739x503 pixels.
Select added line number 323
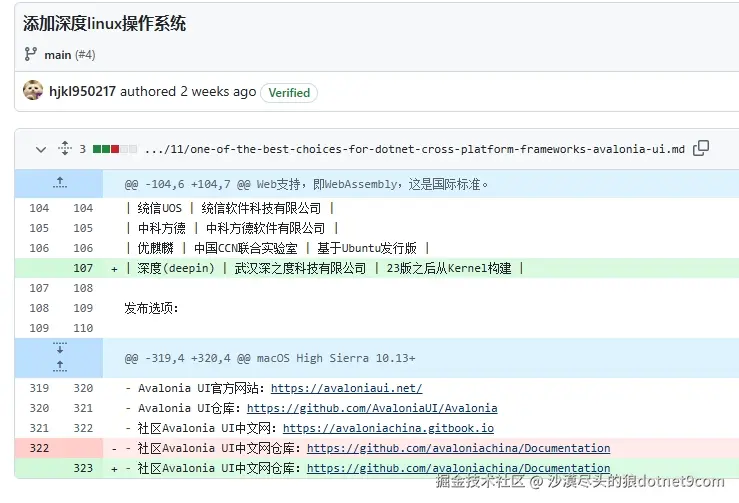pos(83,468)
